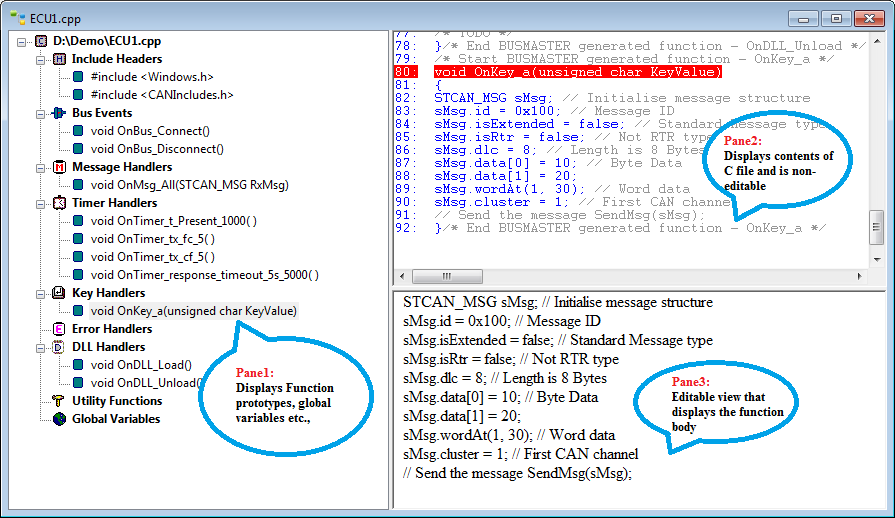The width and height of the screenshot is (895, 518).
Task: Click the code pane scroll down arrow
Action: click(x=877, y=260)
